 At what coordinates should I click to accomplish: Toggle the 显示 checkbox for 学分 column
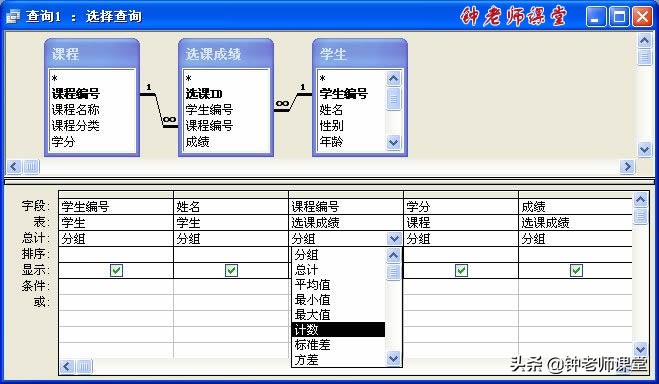[x=461, y=270]
